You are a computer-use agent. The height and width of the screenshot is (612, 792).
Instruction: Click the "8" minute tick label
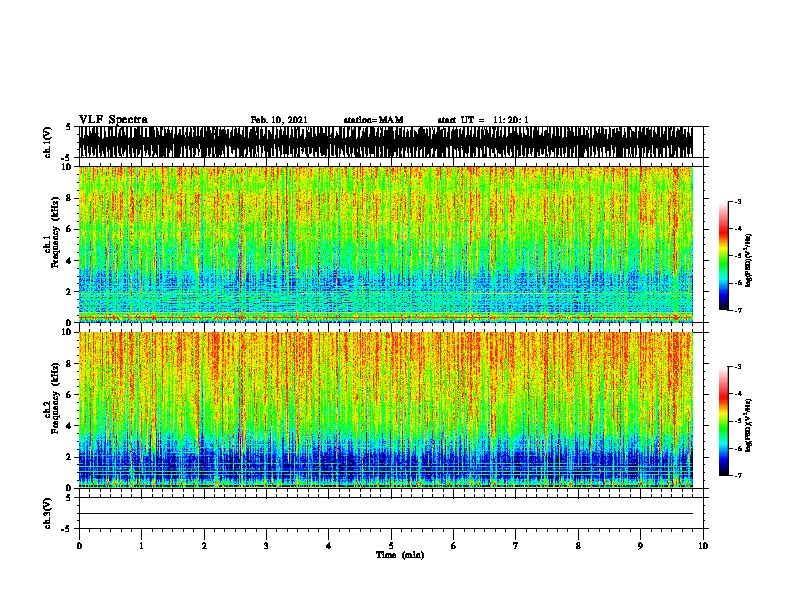pyautogui.click(x=578, y=546)
